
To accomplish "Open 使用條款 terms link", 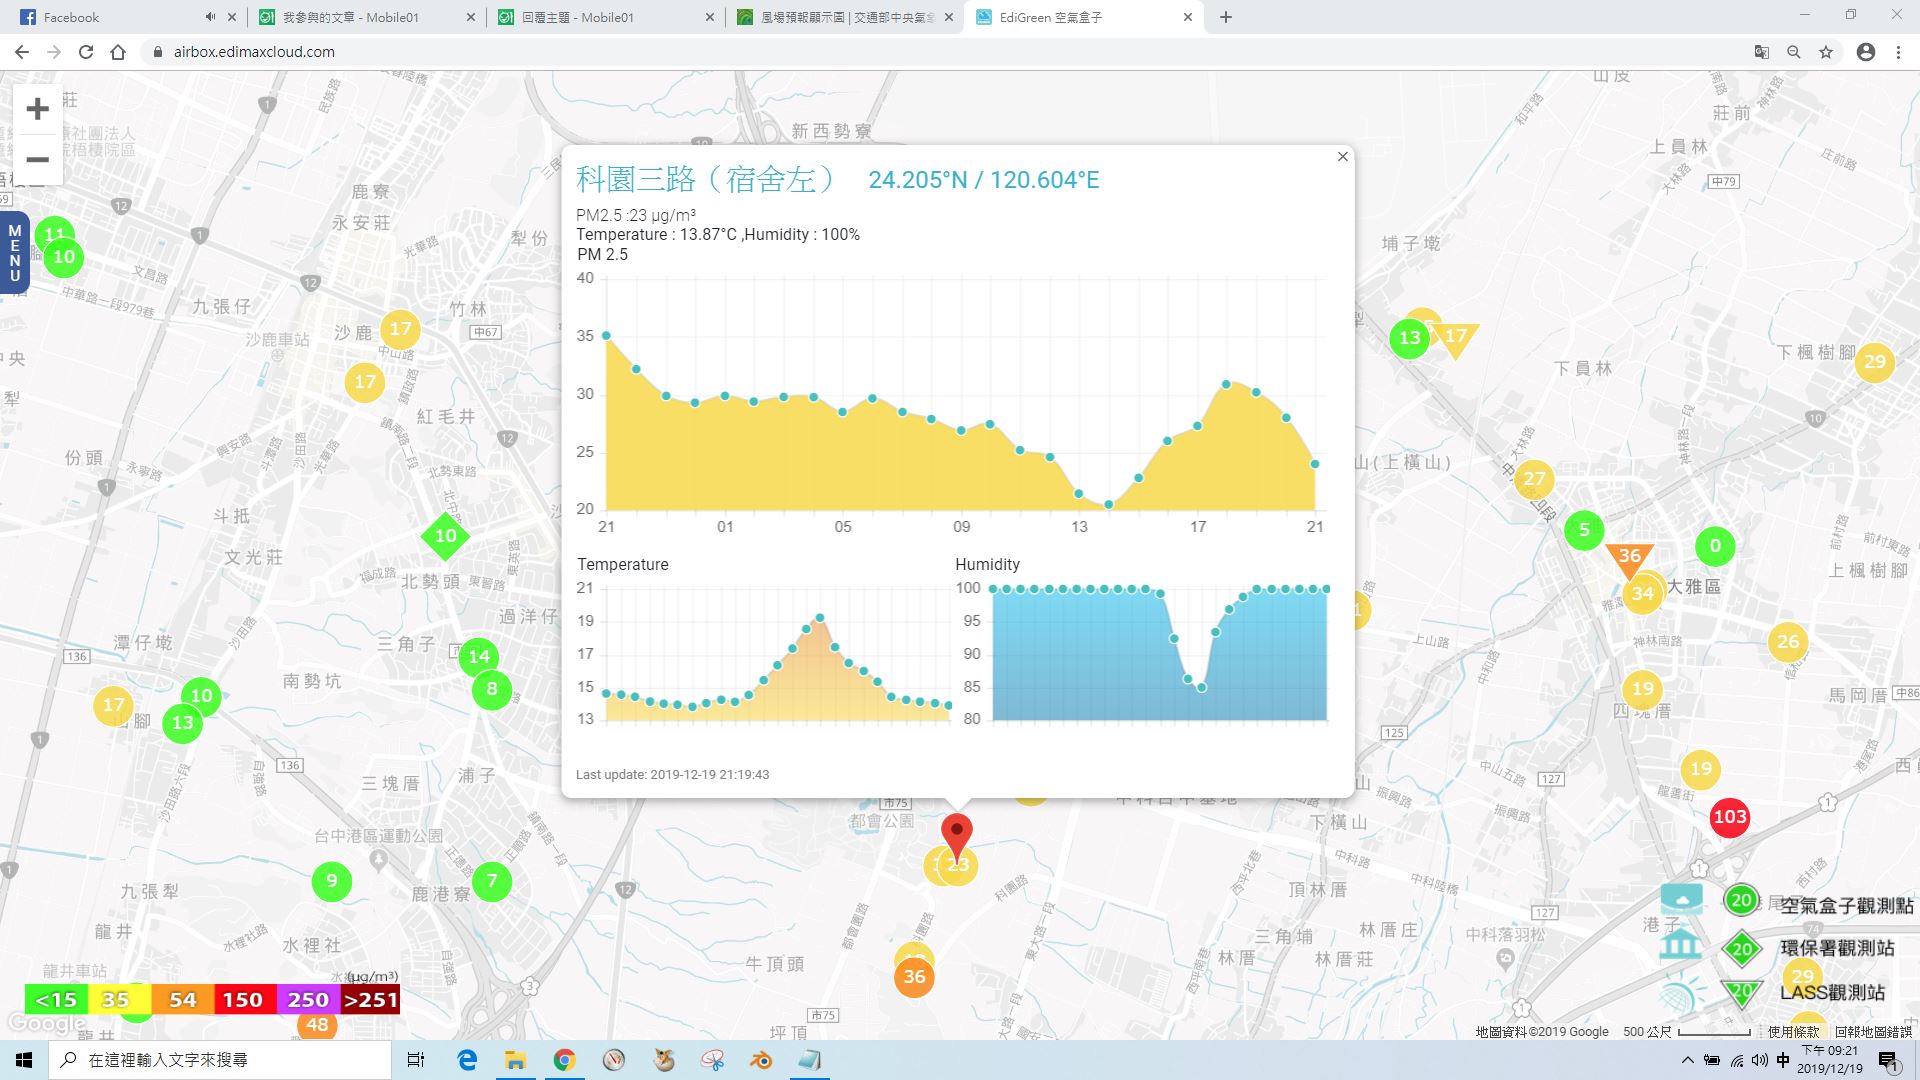I will click(1793, 1031).
